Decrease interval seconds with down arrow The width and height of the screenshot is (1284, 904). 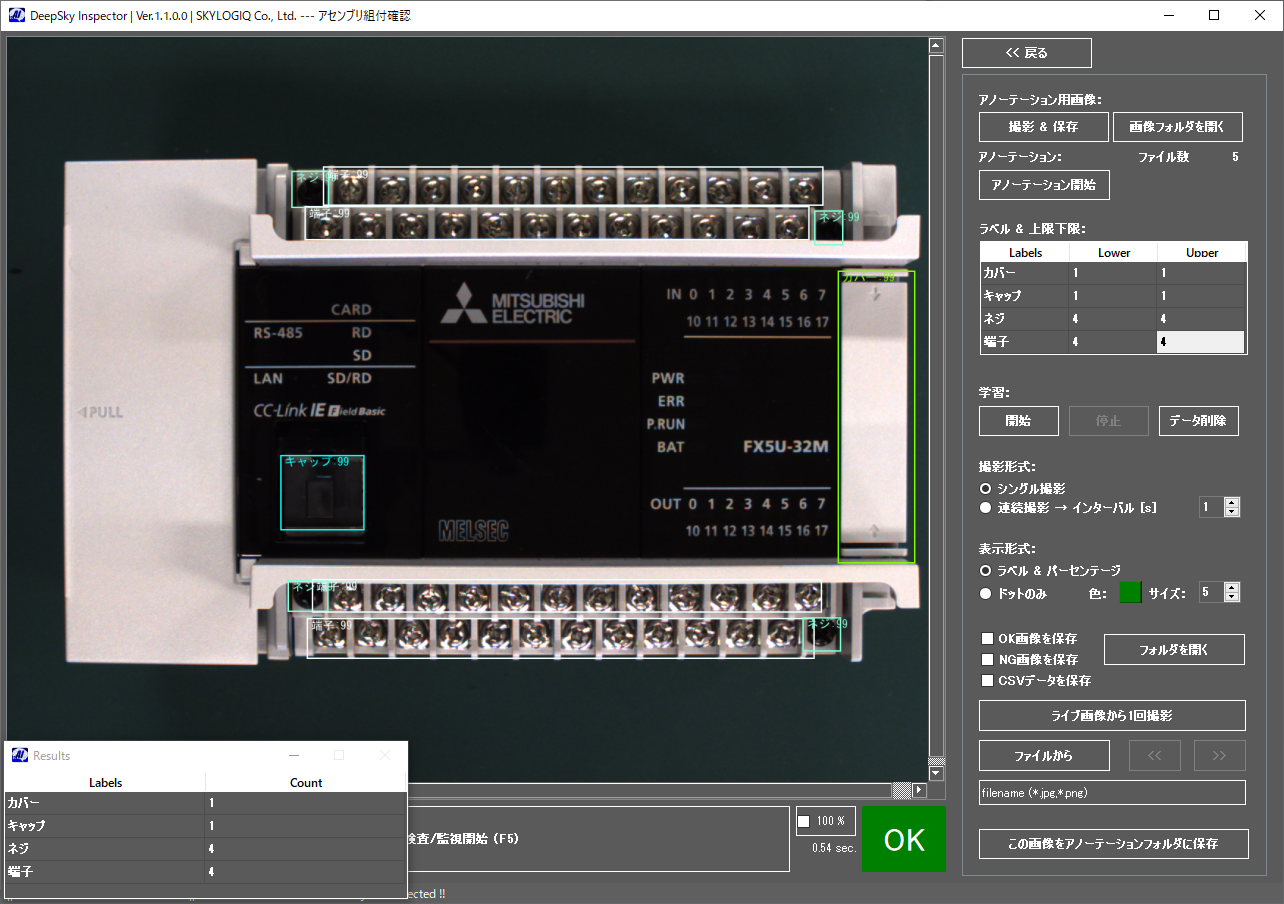[x=1232, y=512]
